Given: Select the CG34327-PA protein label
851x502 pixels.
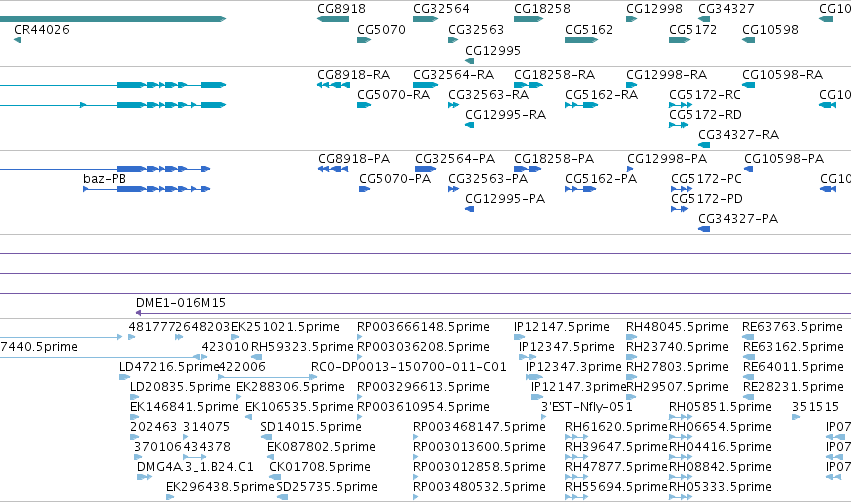Looking at the screenshot, I should [x=738, y=219].
